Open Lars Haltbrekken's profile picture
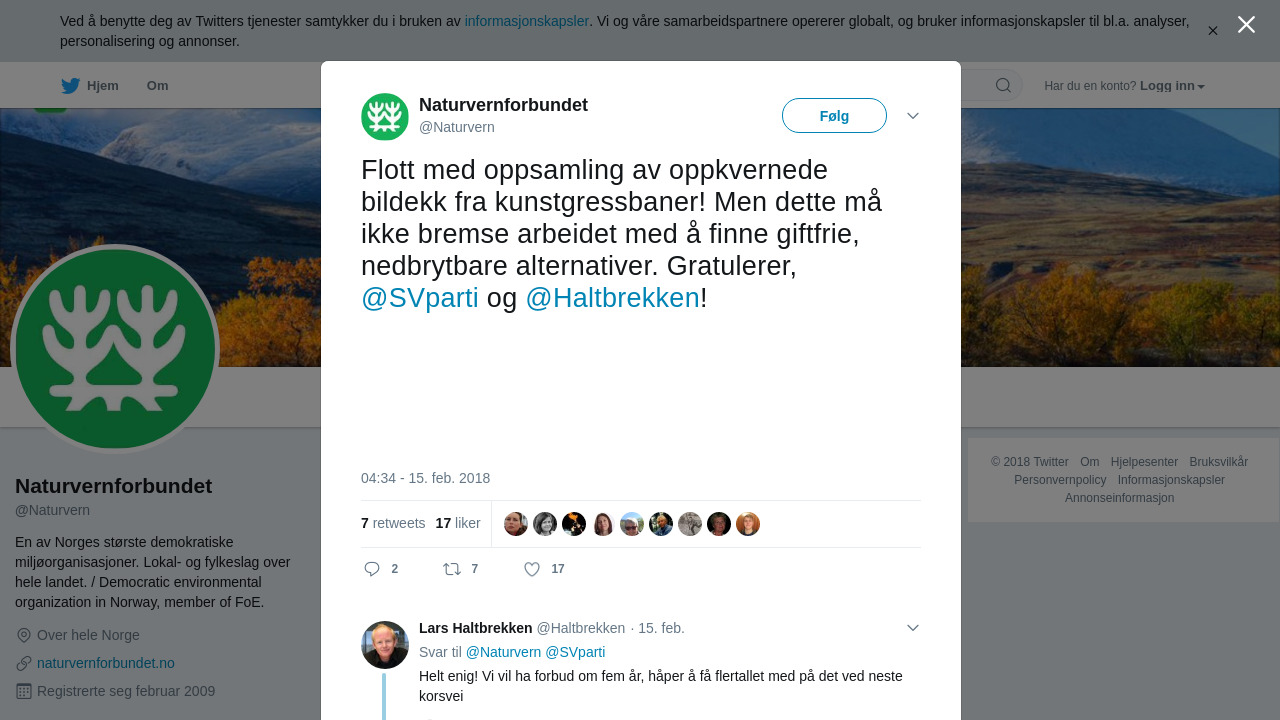The height and width of the screenshot is (720, 1280). pyautogui.click(x=385, y=645)
